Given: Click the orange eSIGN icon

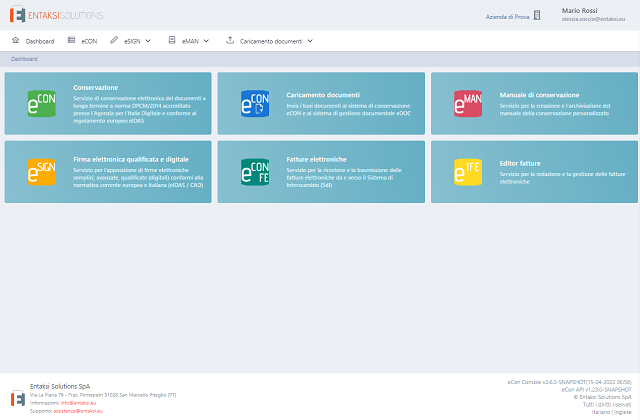Looking at the screenshot, I should [41, 172].
